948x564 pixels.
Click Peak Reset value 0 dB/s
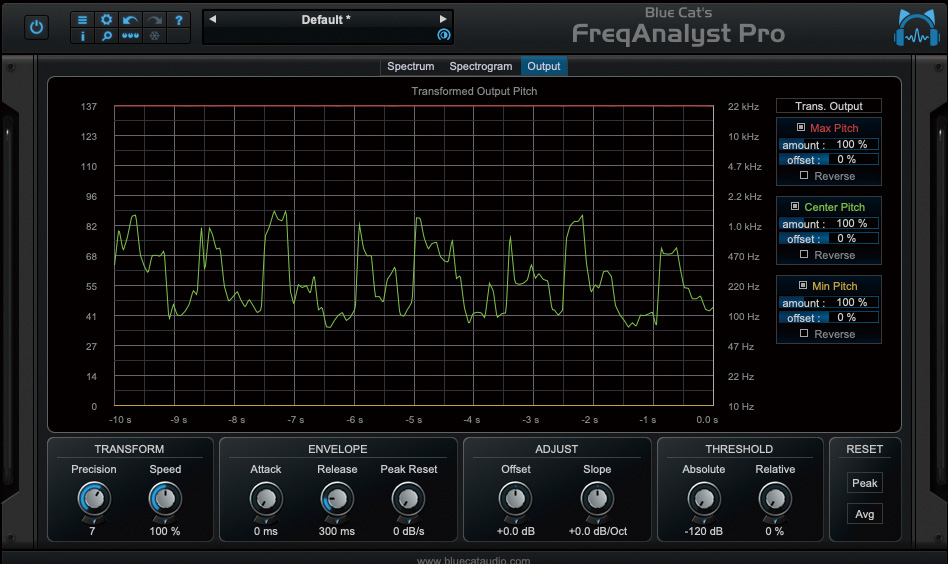[x=409, y=531]
